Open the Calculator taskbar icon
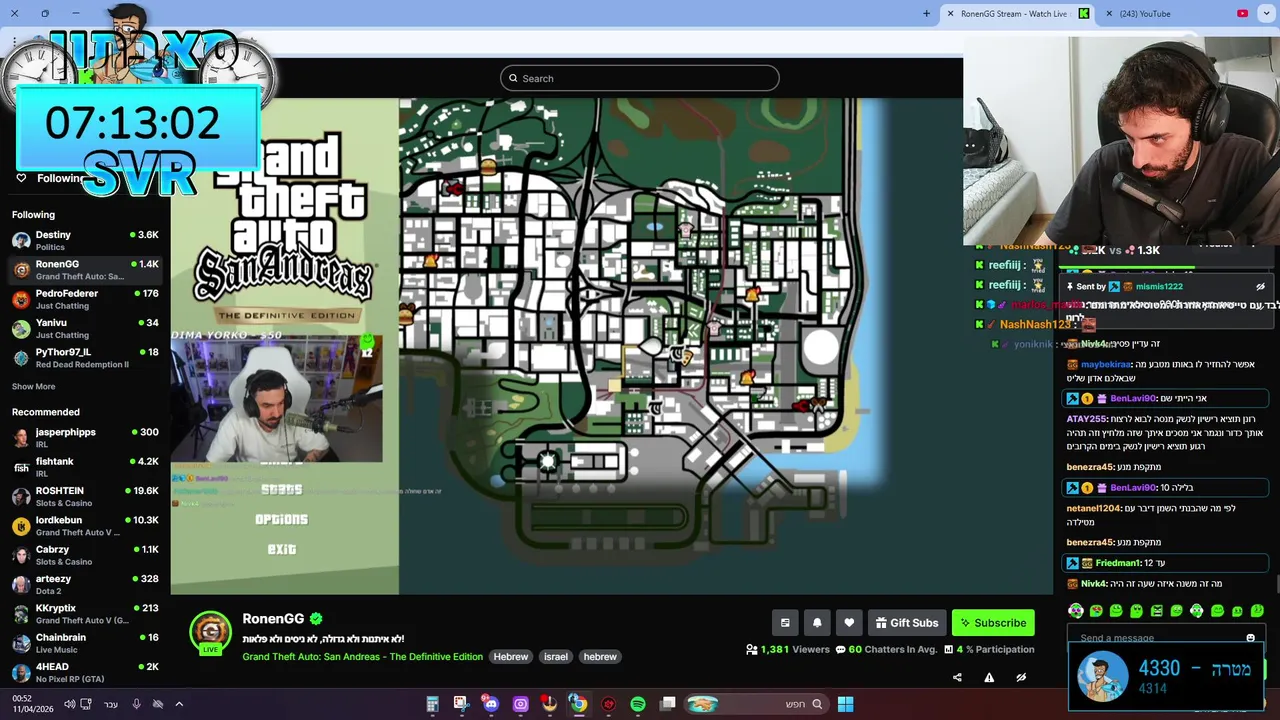Image resolution: width=1280 pixels, height=720 pixels. click(432, 704)
